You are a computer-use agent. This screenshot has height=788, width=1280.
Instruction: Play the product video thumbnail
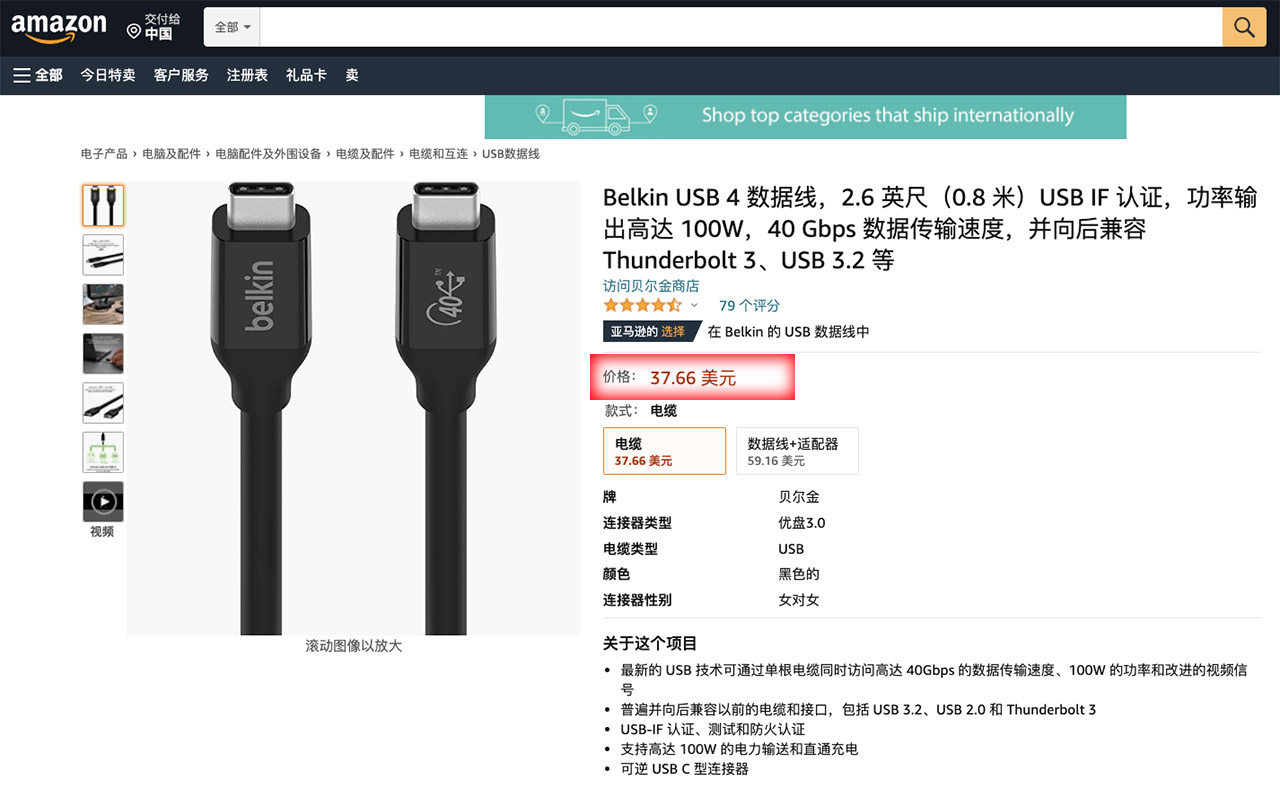pos(103,501)
